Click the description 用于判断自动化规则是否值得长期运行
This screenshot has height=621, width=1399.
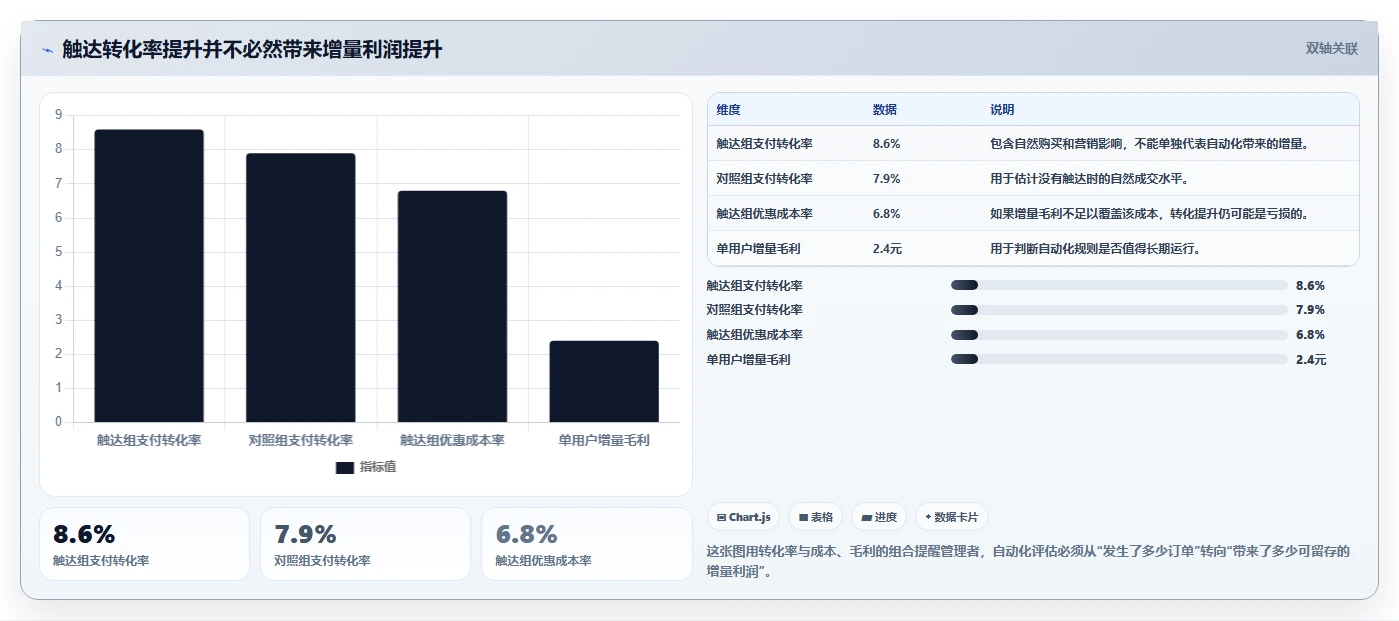pos(1095,249)
